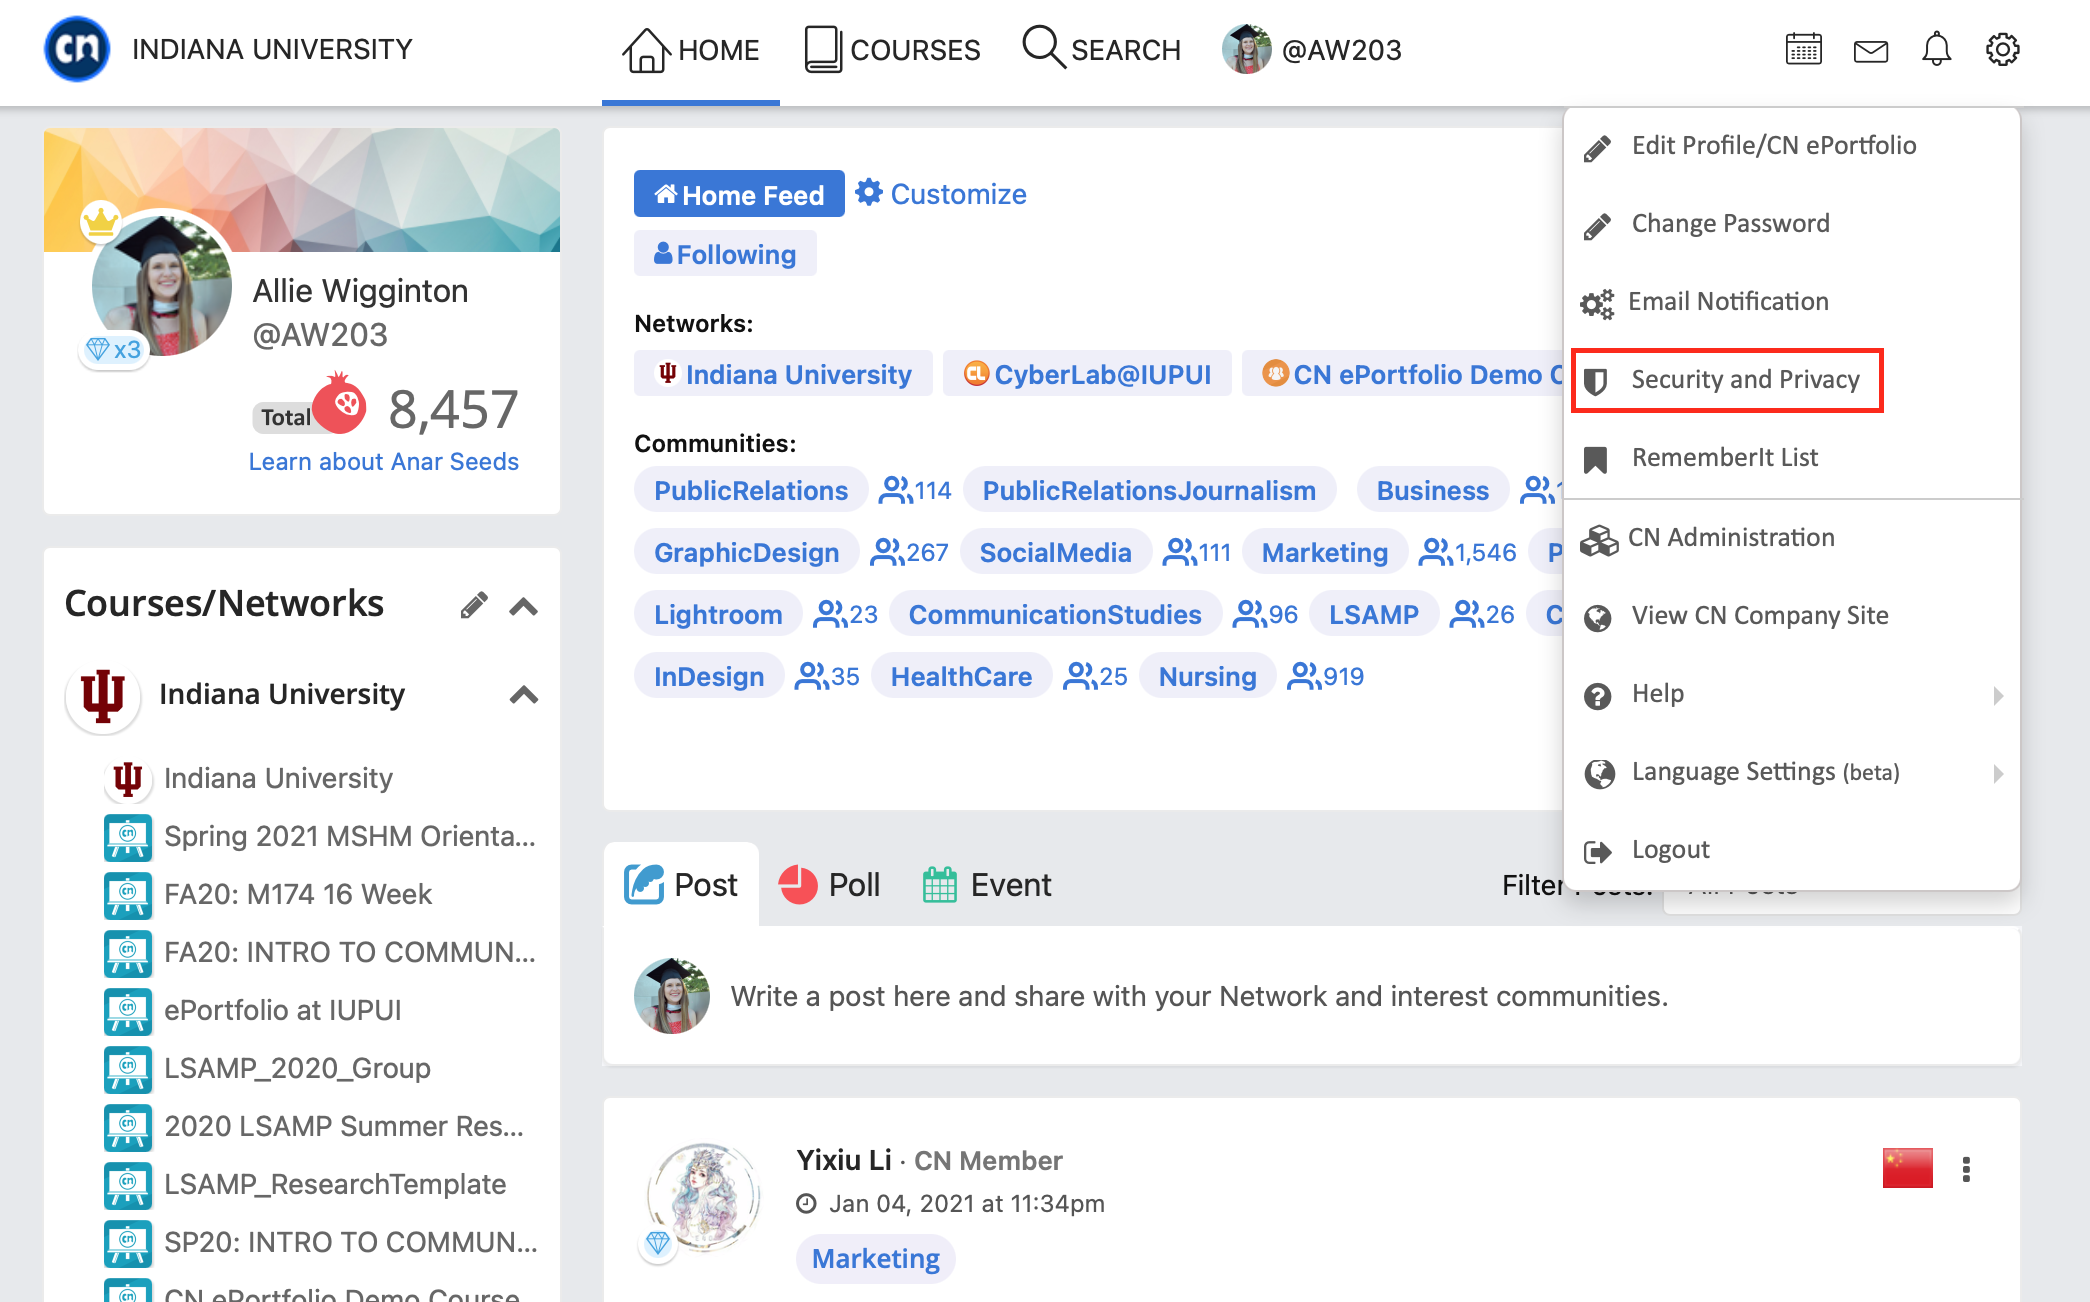Expand the Help submenu arrow

[1997, 695]
